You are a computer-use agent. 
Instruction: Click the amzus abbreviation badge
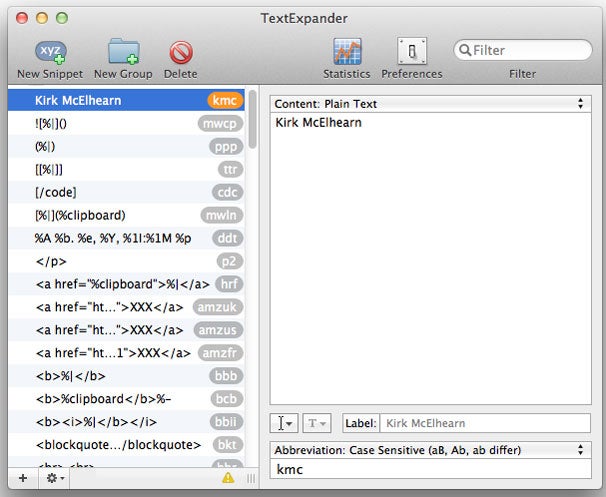tap(218, 330)
